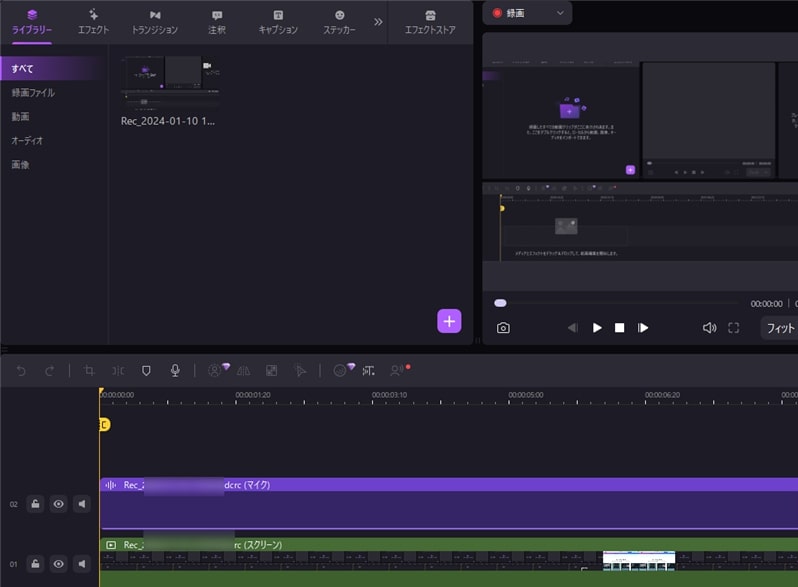Screen dimensions: 798x587
Task: Open the 録画 recording dropdown
Action: pyautogui.click(x=527, y=13)
